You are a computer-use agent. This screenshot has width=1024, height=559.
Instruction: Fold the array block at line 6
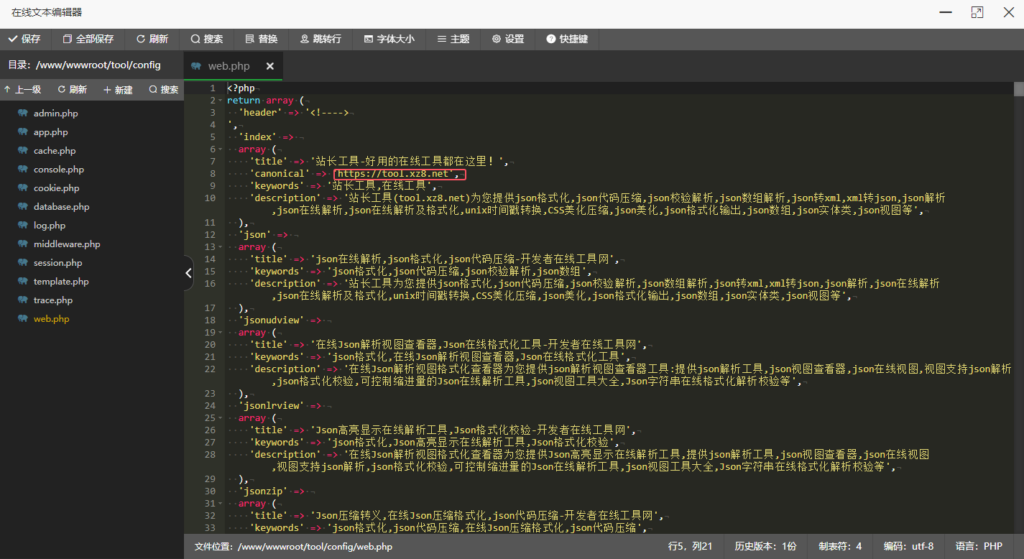click(x=220, y=150)
